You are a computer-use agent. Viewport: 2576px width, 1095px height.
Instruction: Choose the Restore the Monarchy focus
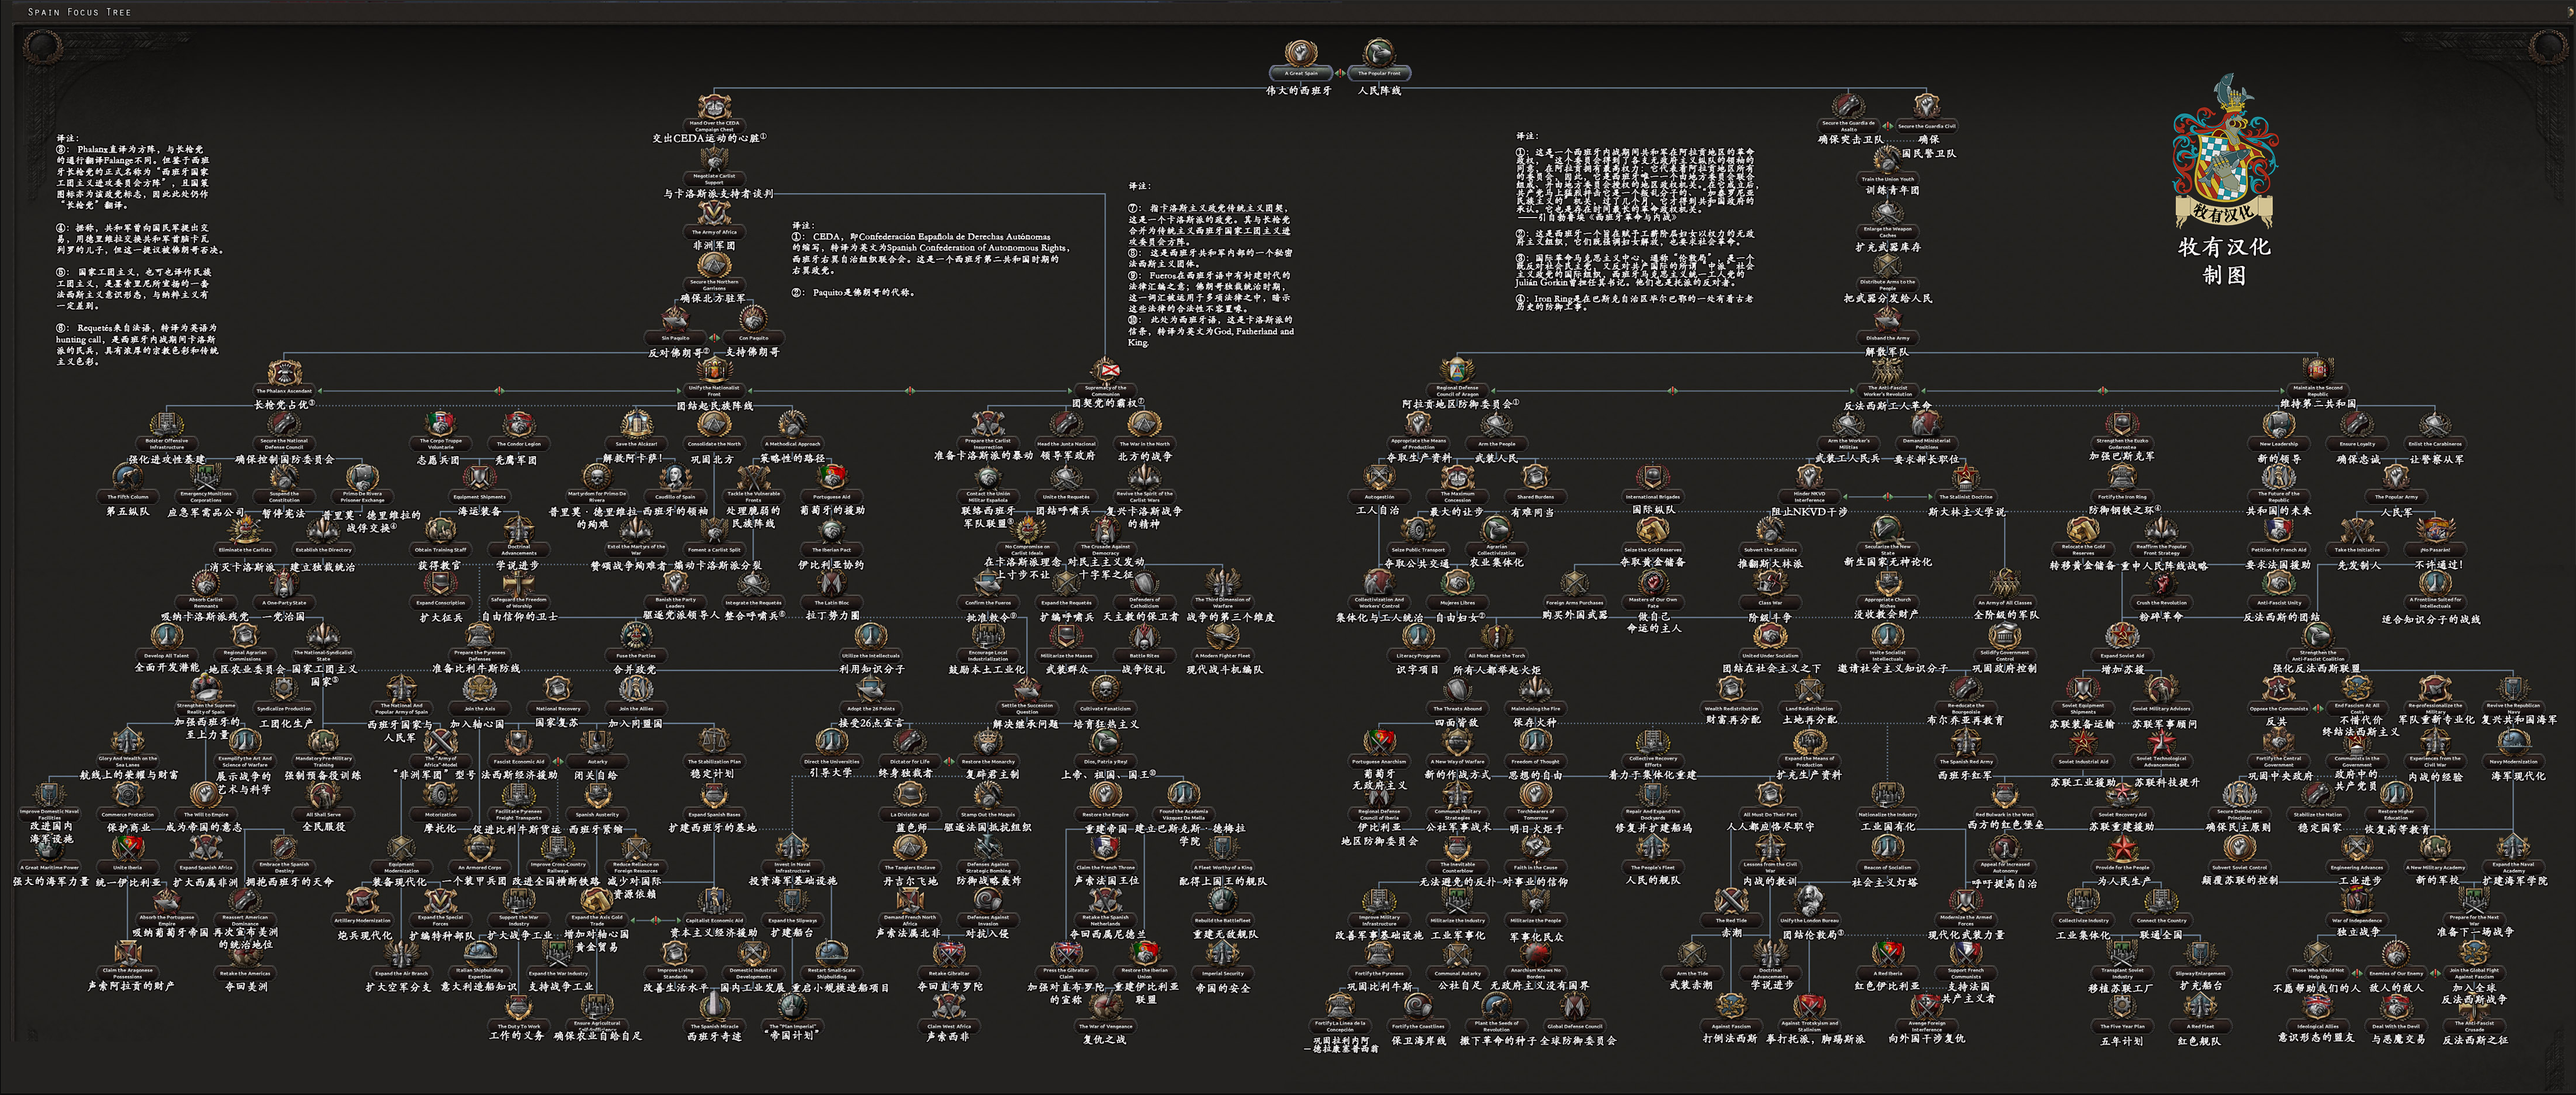[x=988, y=748]
